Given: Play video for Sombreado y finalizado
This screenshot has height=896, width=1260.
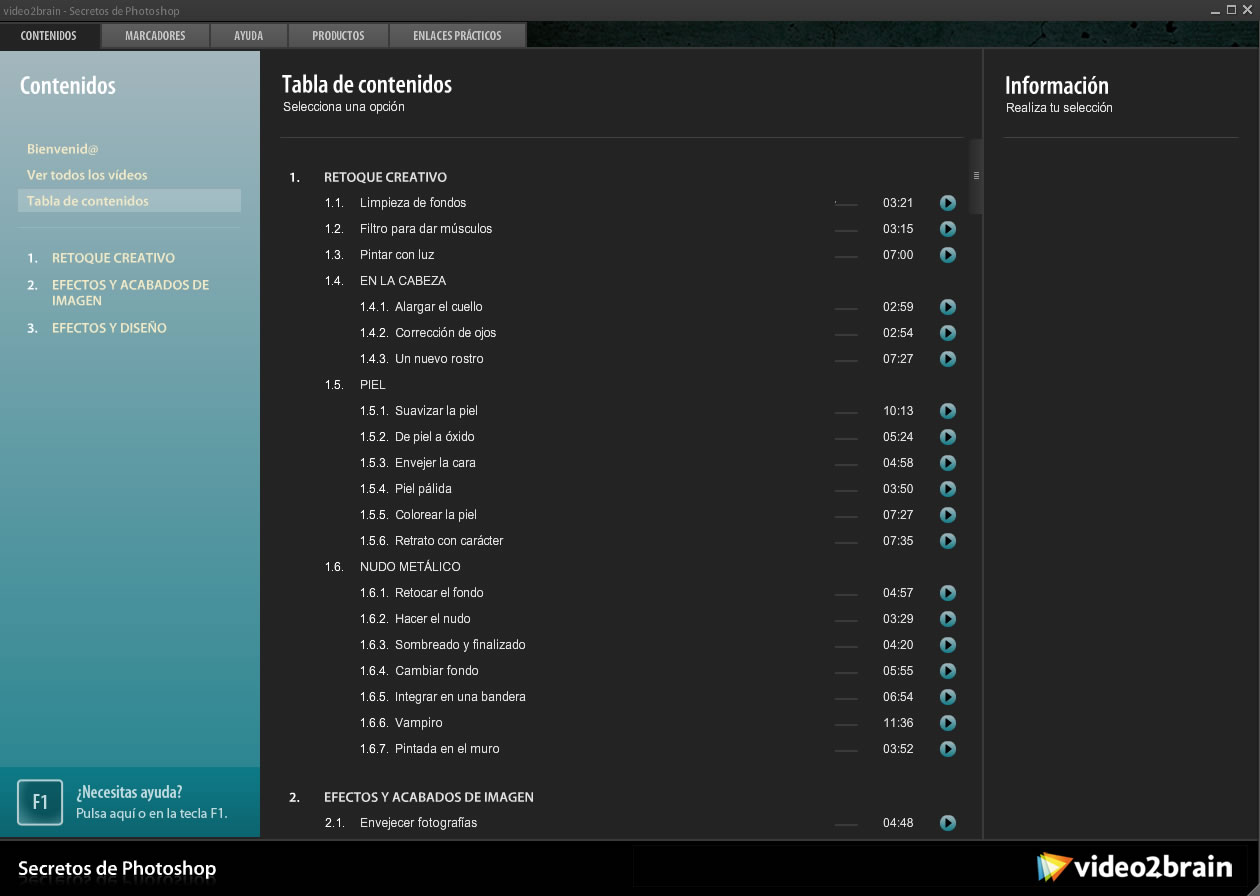Looking at the screenshot, I should coord(948,645).
